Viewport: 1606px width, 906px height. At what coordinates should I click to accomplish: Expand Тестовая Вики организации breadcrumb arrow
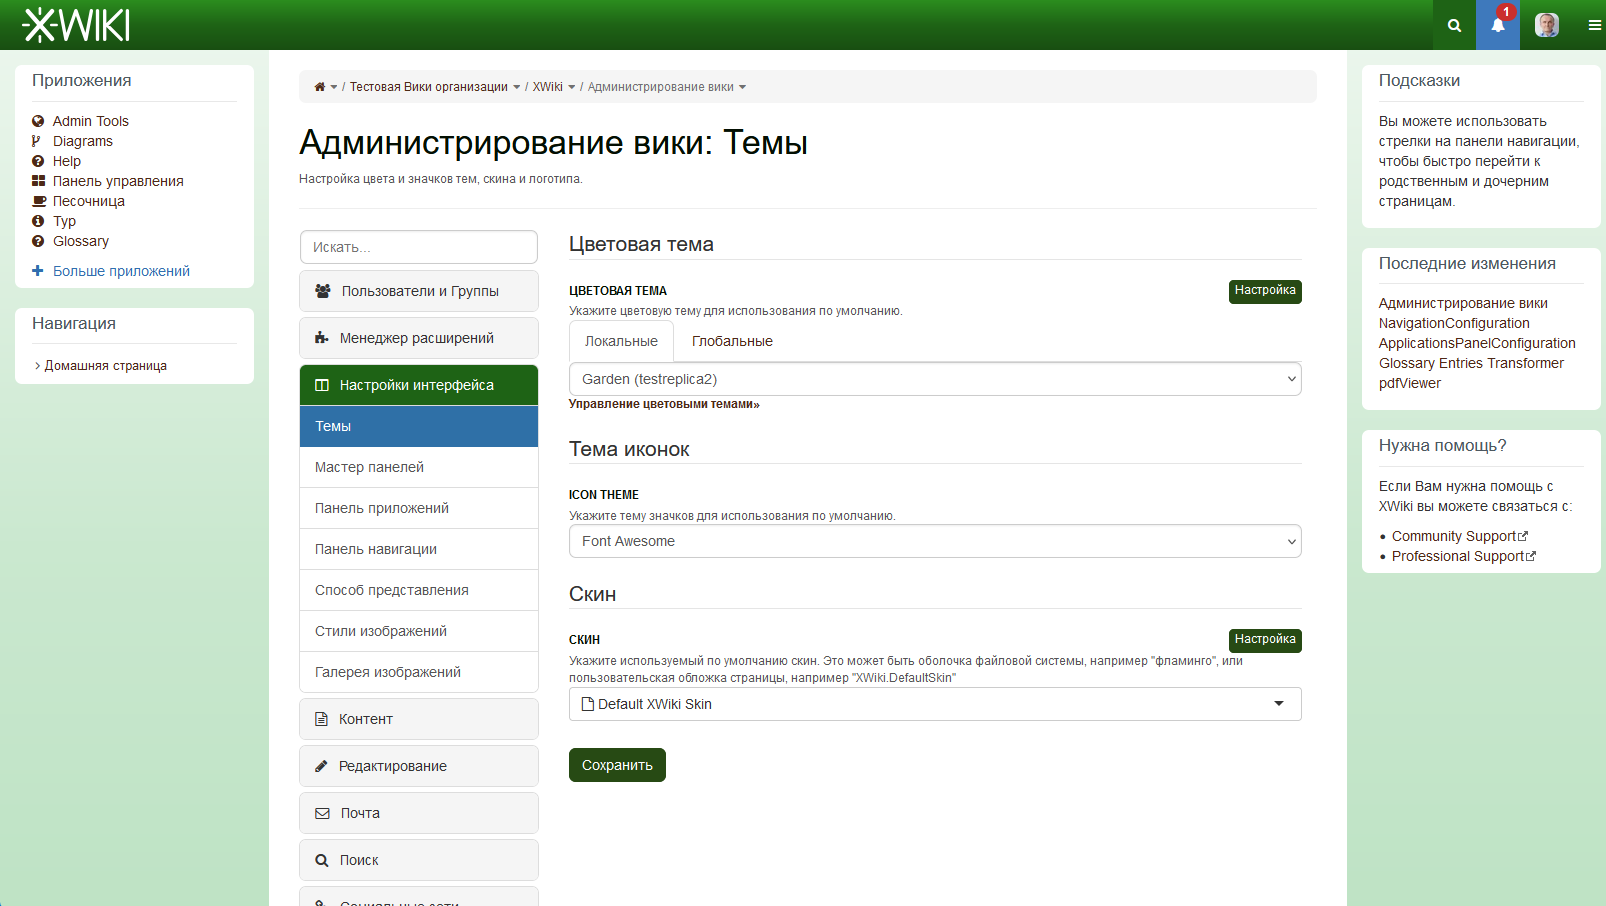(517, 87)
